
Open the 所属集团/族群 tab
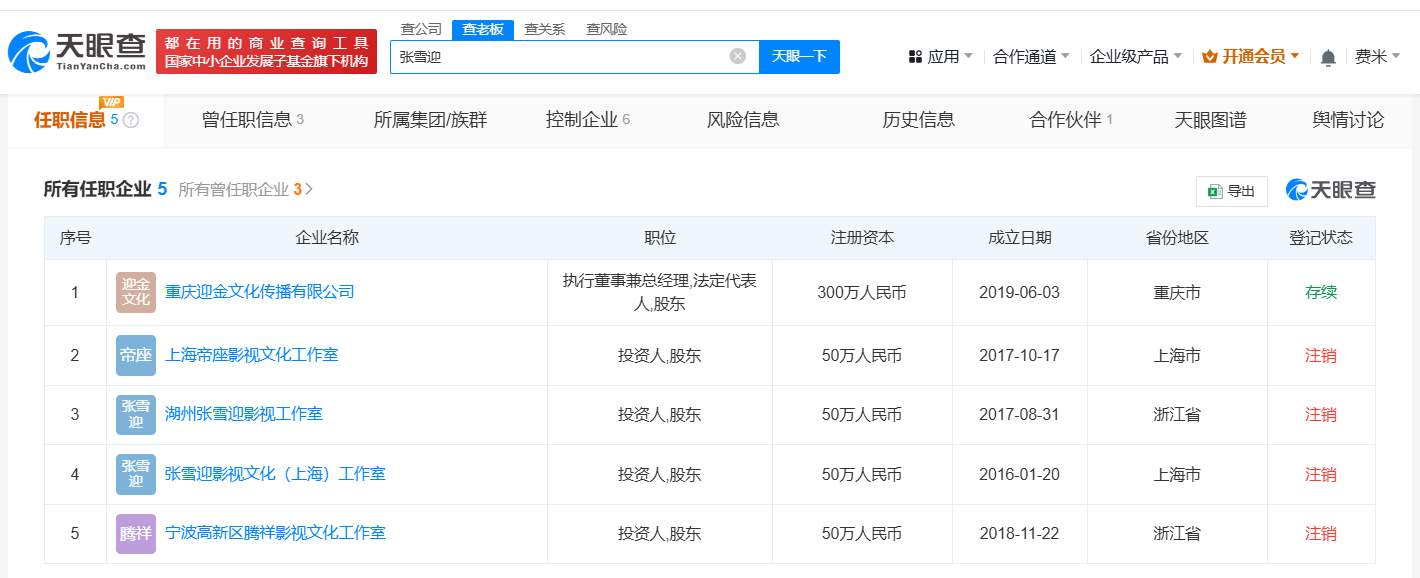point(430,120)
